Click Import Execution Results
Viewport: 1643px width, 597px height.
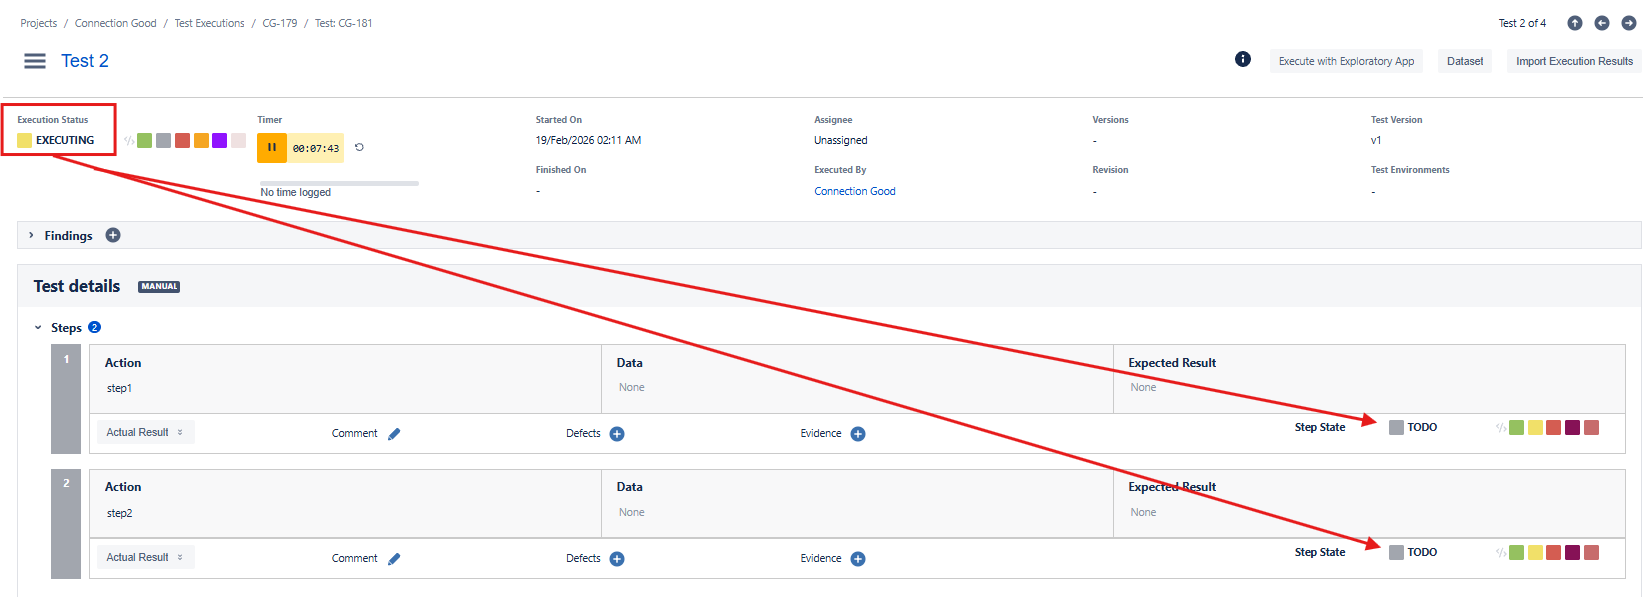tap(1574, 61)
